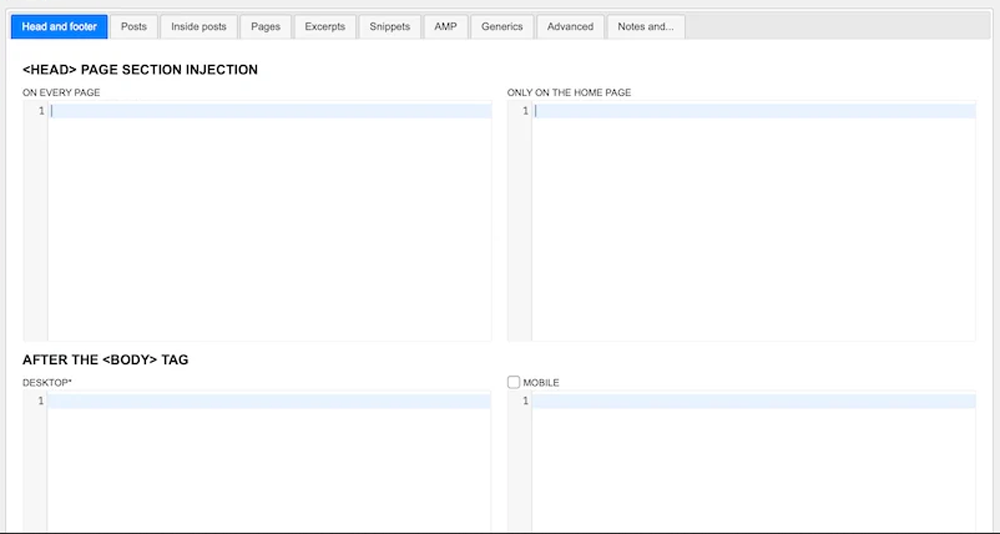Open the Snippets tab

389,27
